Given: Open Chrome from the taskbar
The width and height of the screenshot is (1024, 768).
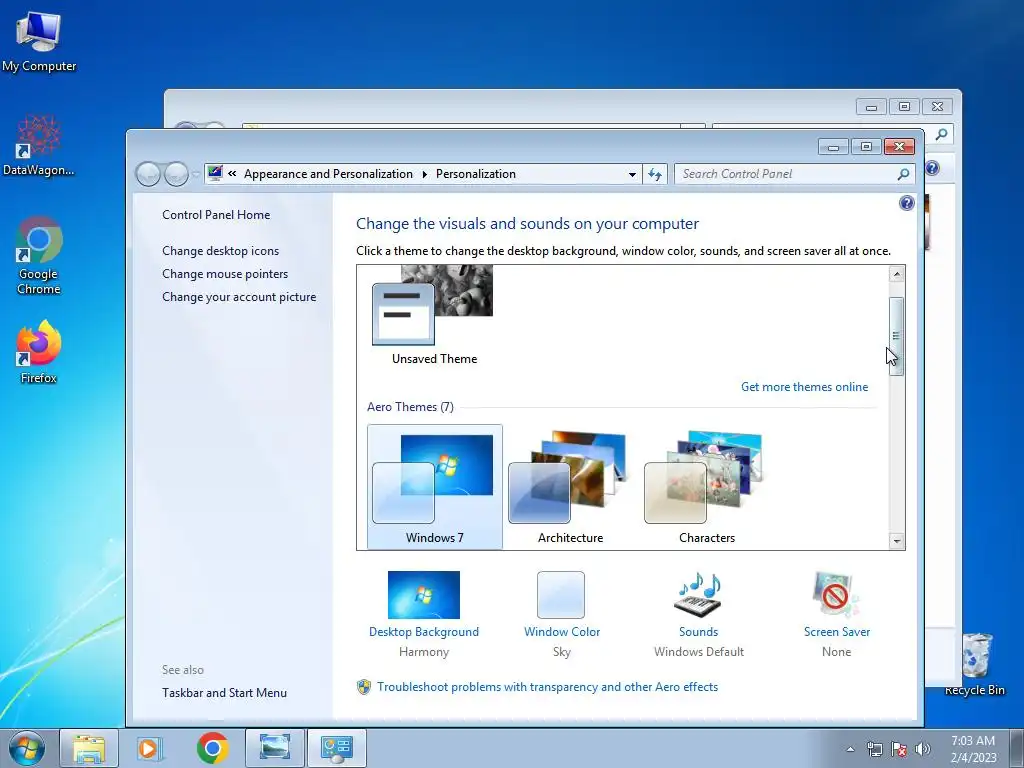Looking at the screenshot, I should pos(212,748).
